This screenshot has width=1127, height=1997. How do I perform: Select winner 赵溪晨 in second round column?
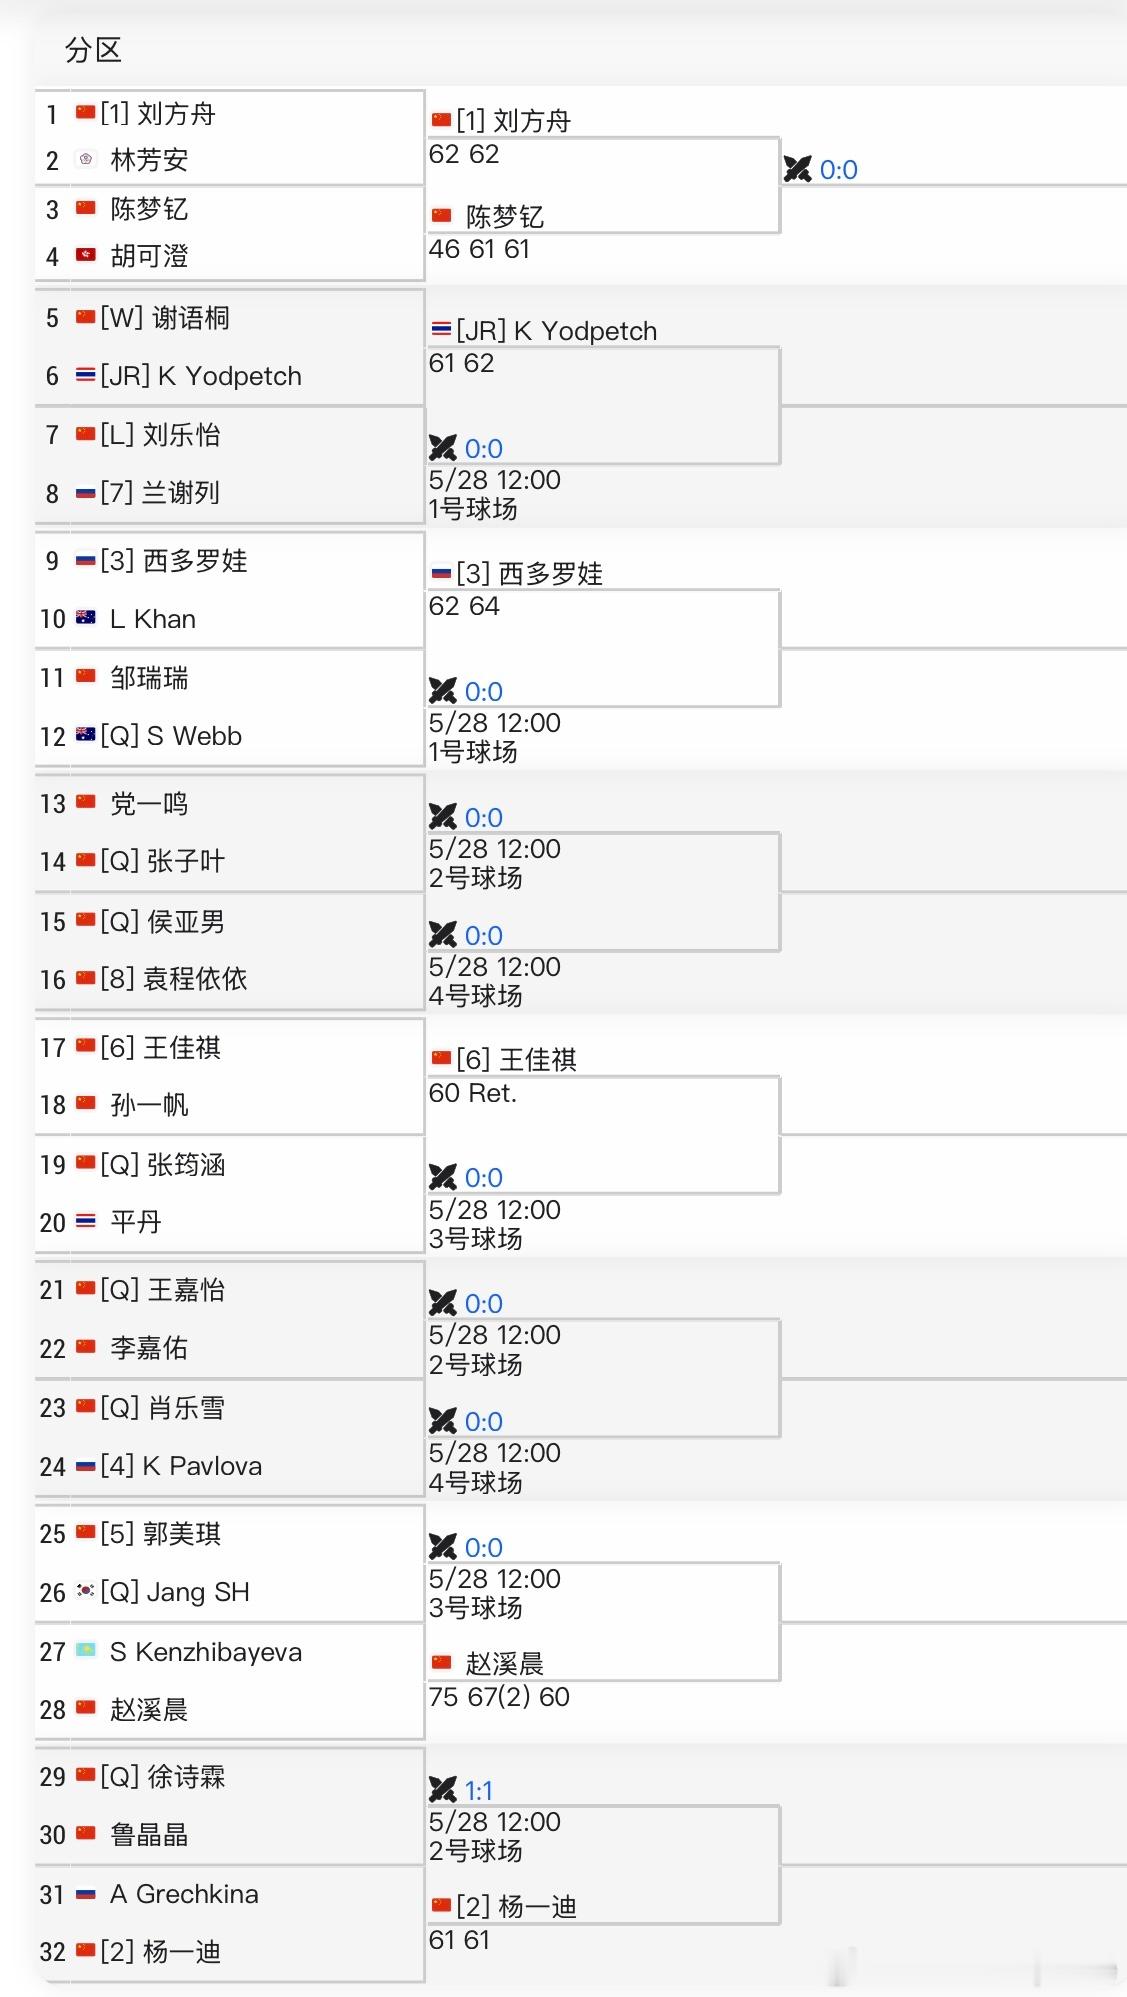coord(504,1663)
